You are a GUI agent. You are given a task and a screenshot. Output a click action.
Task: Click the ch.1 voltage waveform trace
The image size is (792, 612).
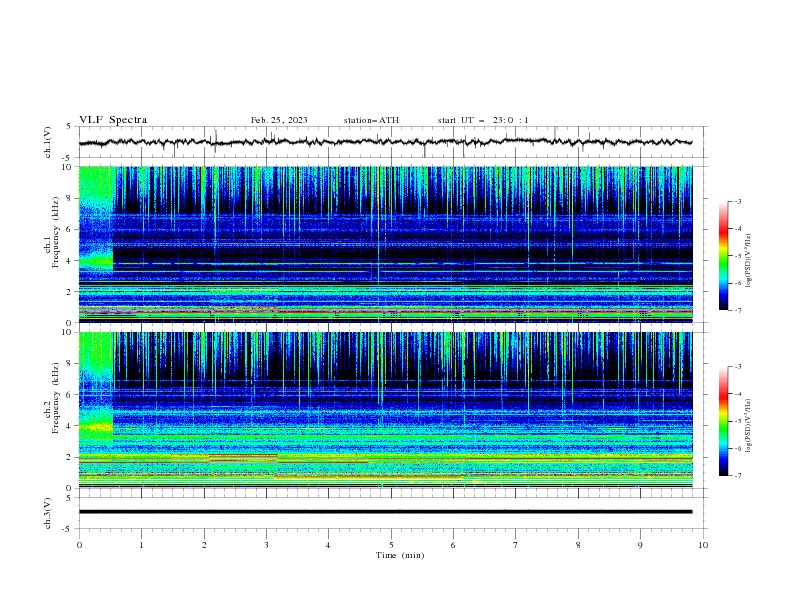(385, 142)
